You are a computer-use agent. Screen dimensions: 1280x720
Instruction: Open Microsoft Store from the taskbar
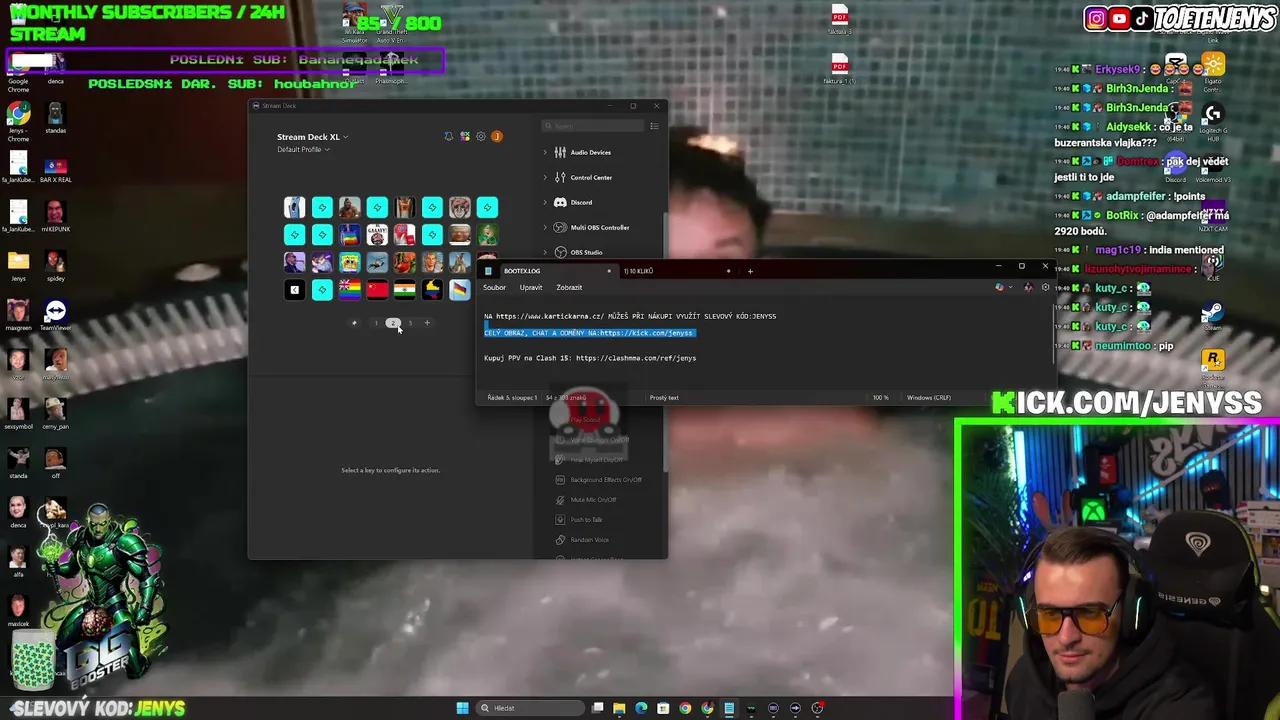click(663, 708)
